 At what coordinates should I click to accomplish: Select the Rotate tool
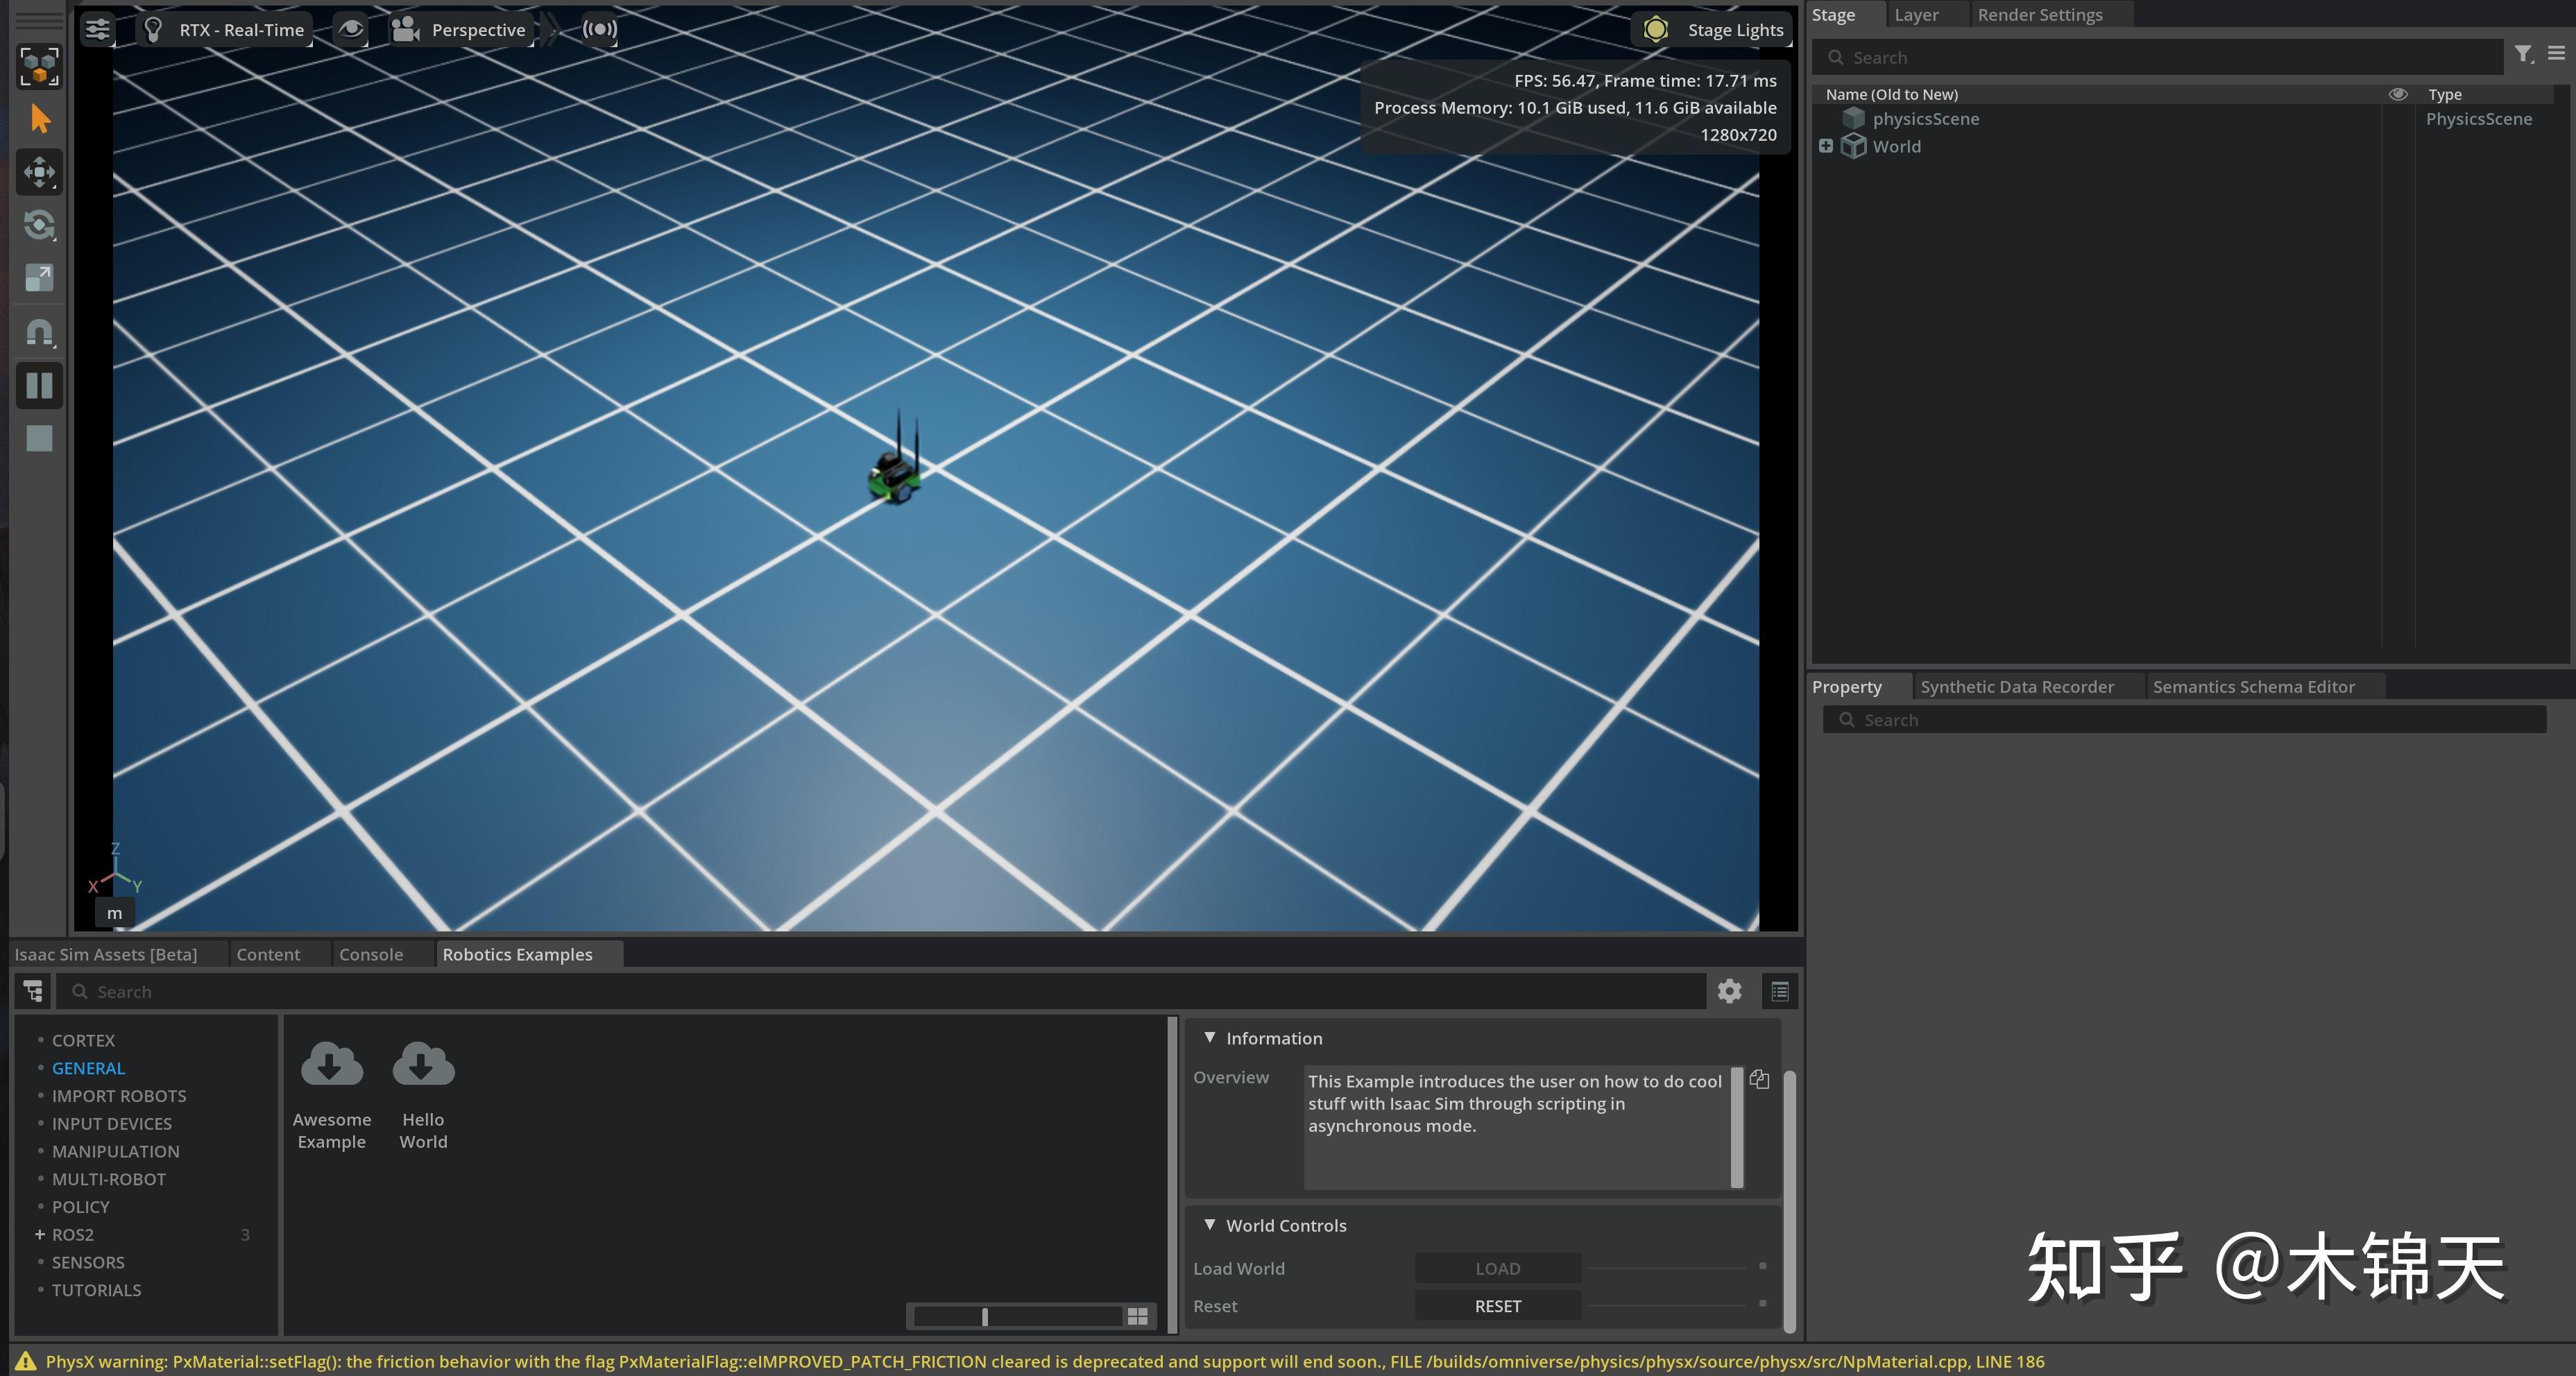click(40, 225)
